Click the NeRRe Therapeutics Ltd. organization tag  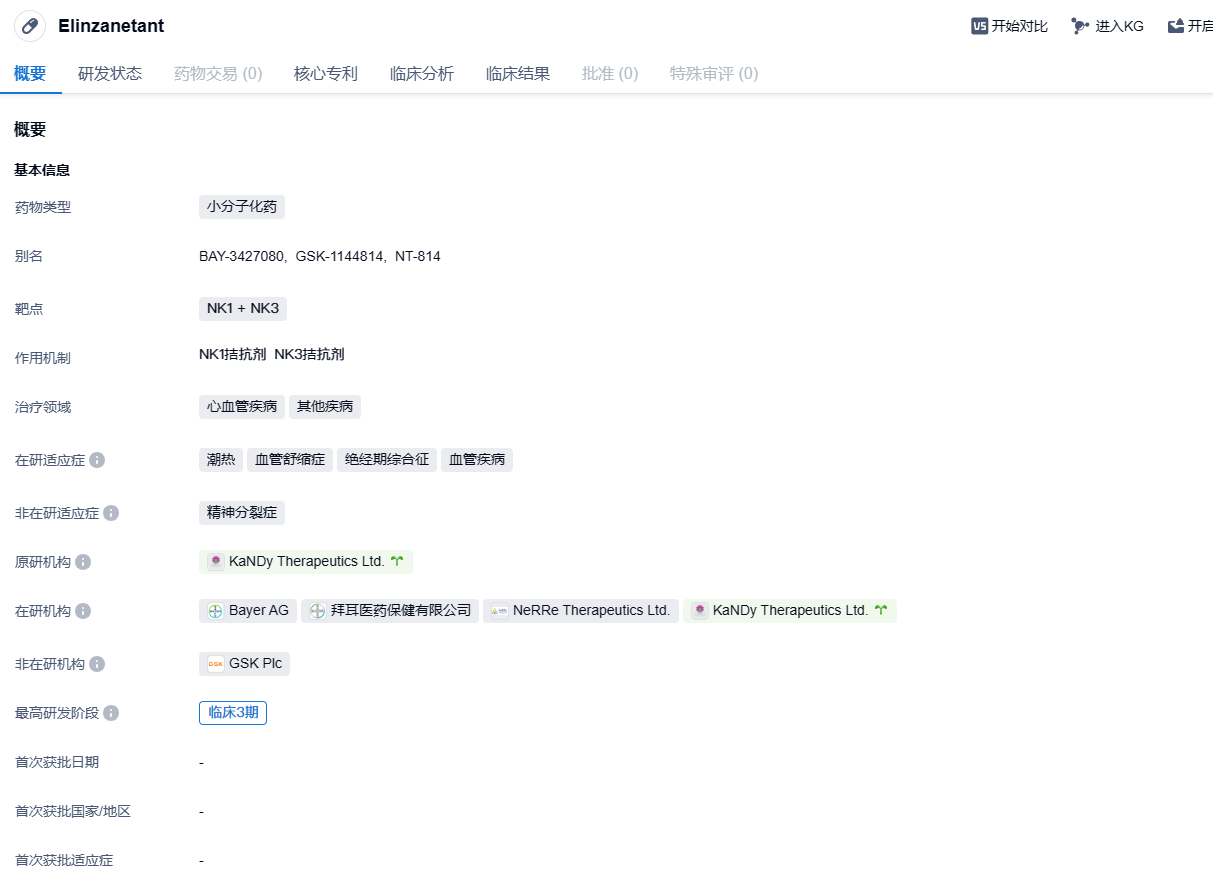581,611
